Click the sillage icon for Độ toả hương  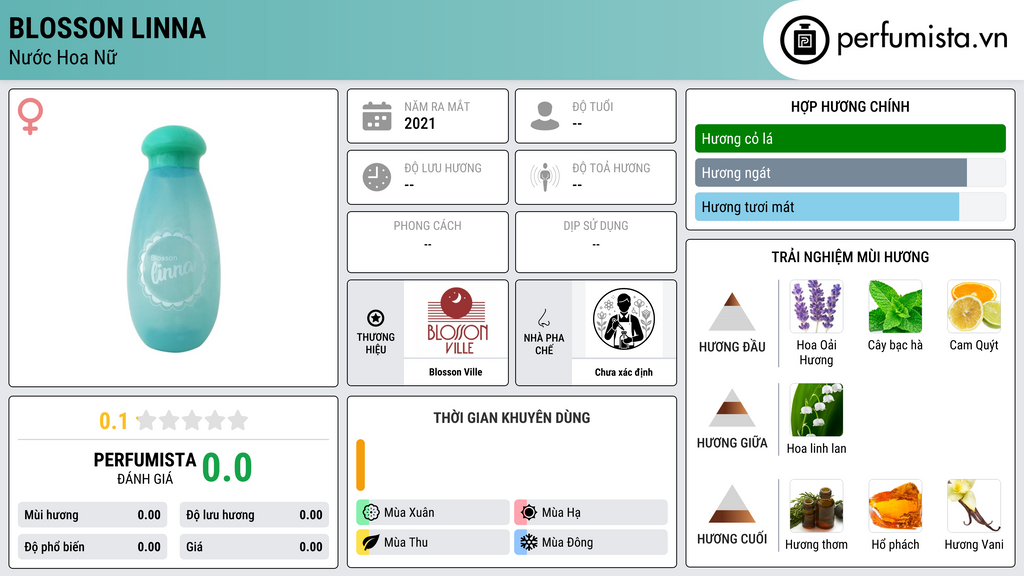pyautogui.click(x=545, y=177)
